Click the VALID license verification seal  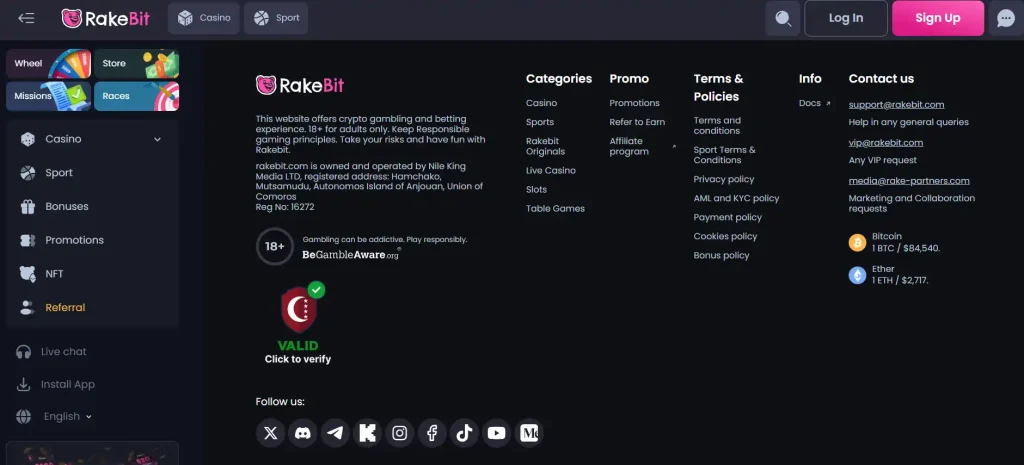298,323
